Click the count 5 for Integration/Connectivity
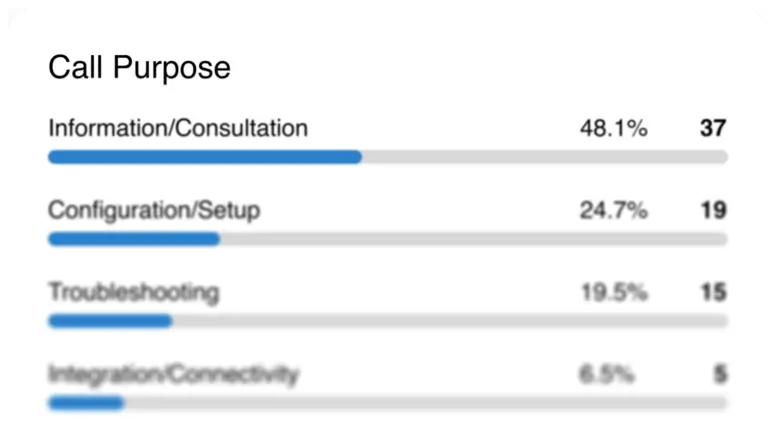This screenshot has height=436, width=776. pos(719,375)
